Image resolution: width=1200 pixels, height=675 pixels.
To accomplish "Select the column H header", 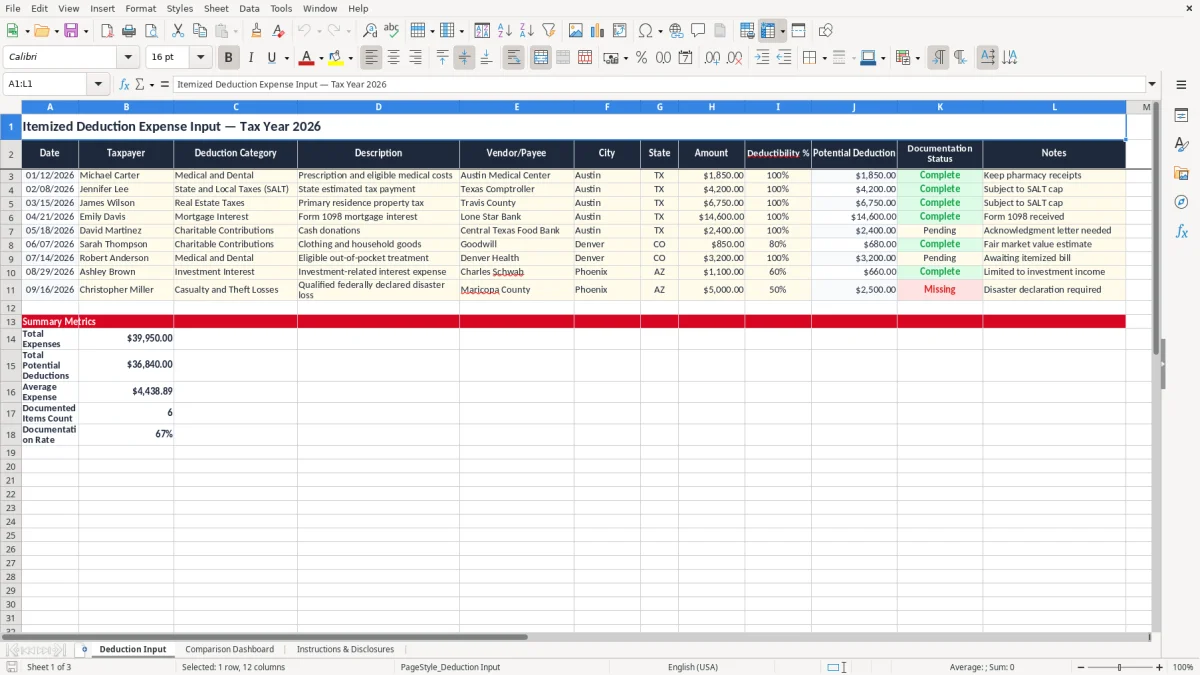I will click(x=711, y=107).
